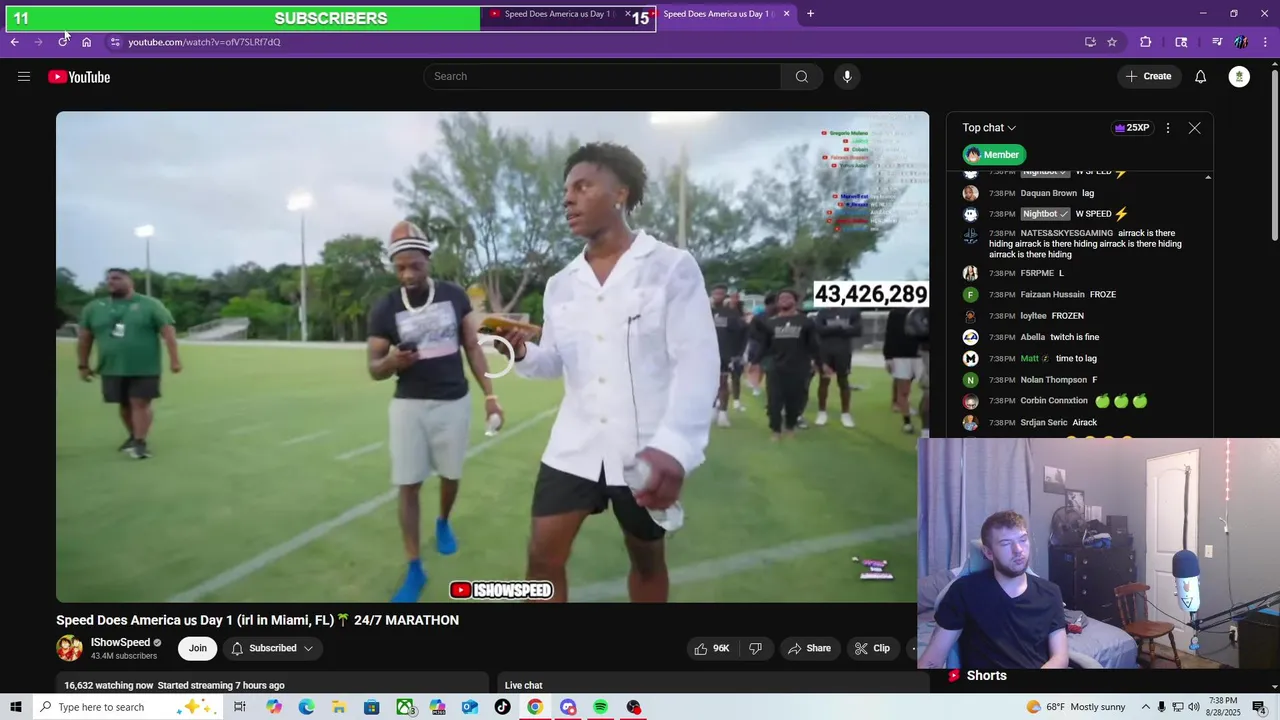Viewport: 1280px width, 720px height.
Task: Go to the YouTube home logo
Action: tap(79, 77)
